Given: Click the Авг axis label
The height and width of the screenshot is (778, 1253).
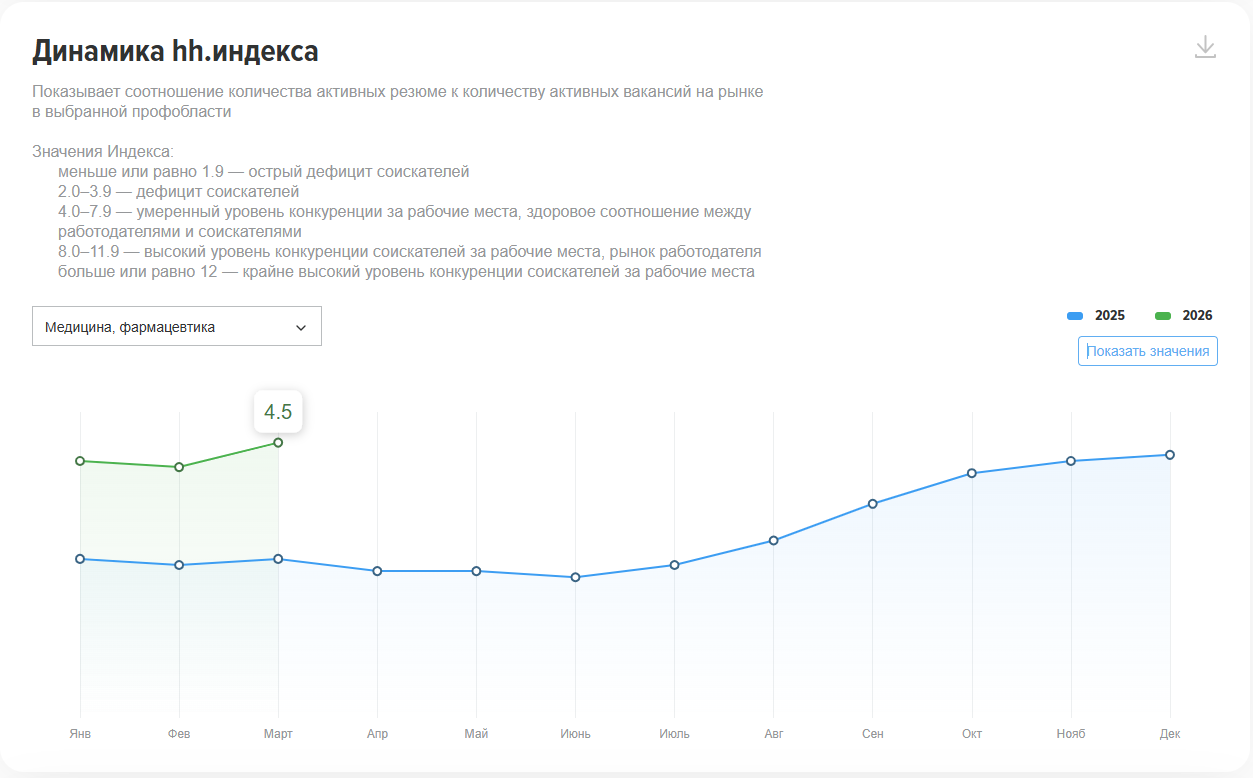Looking at the screenshot, I should tap(773, 734).
